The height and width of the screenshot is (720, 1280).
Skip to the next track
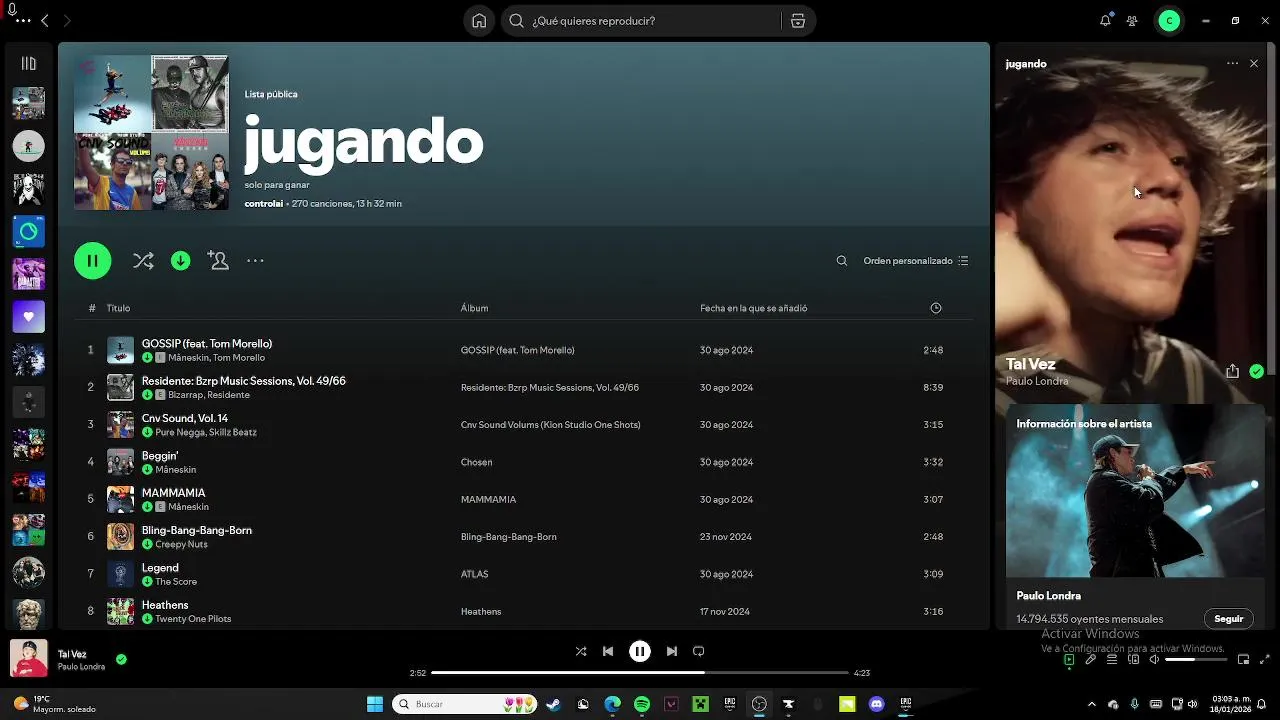click(672, 651)
